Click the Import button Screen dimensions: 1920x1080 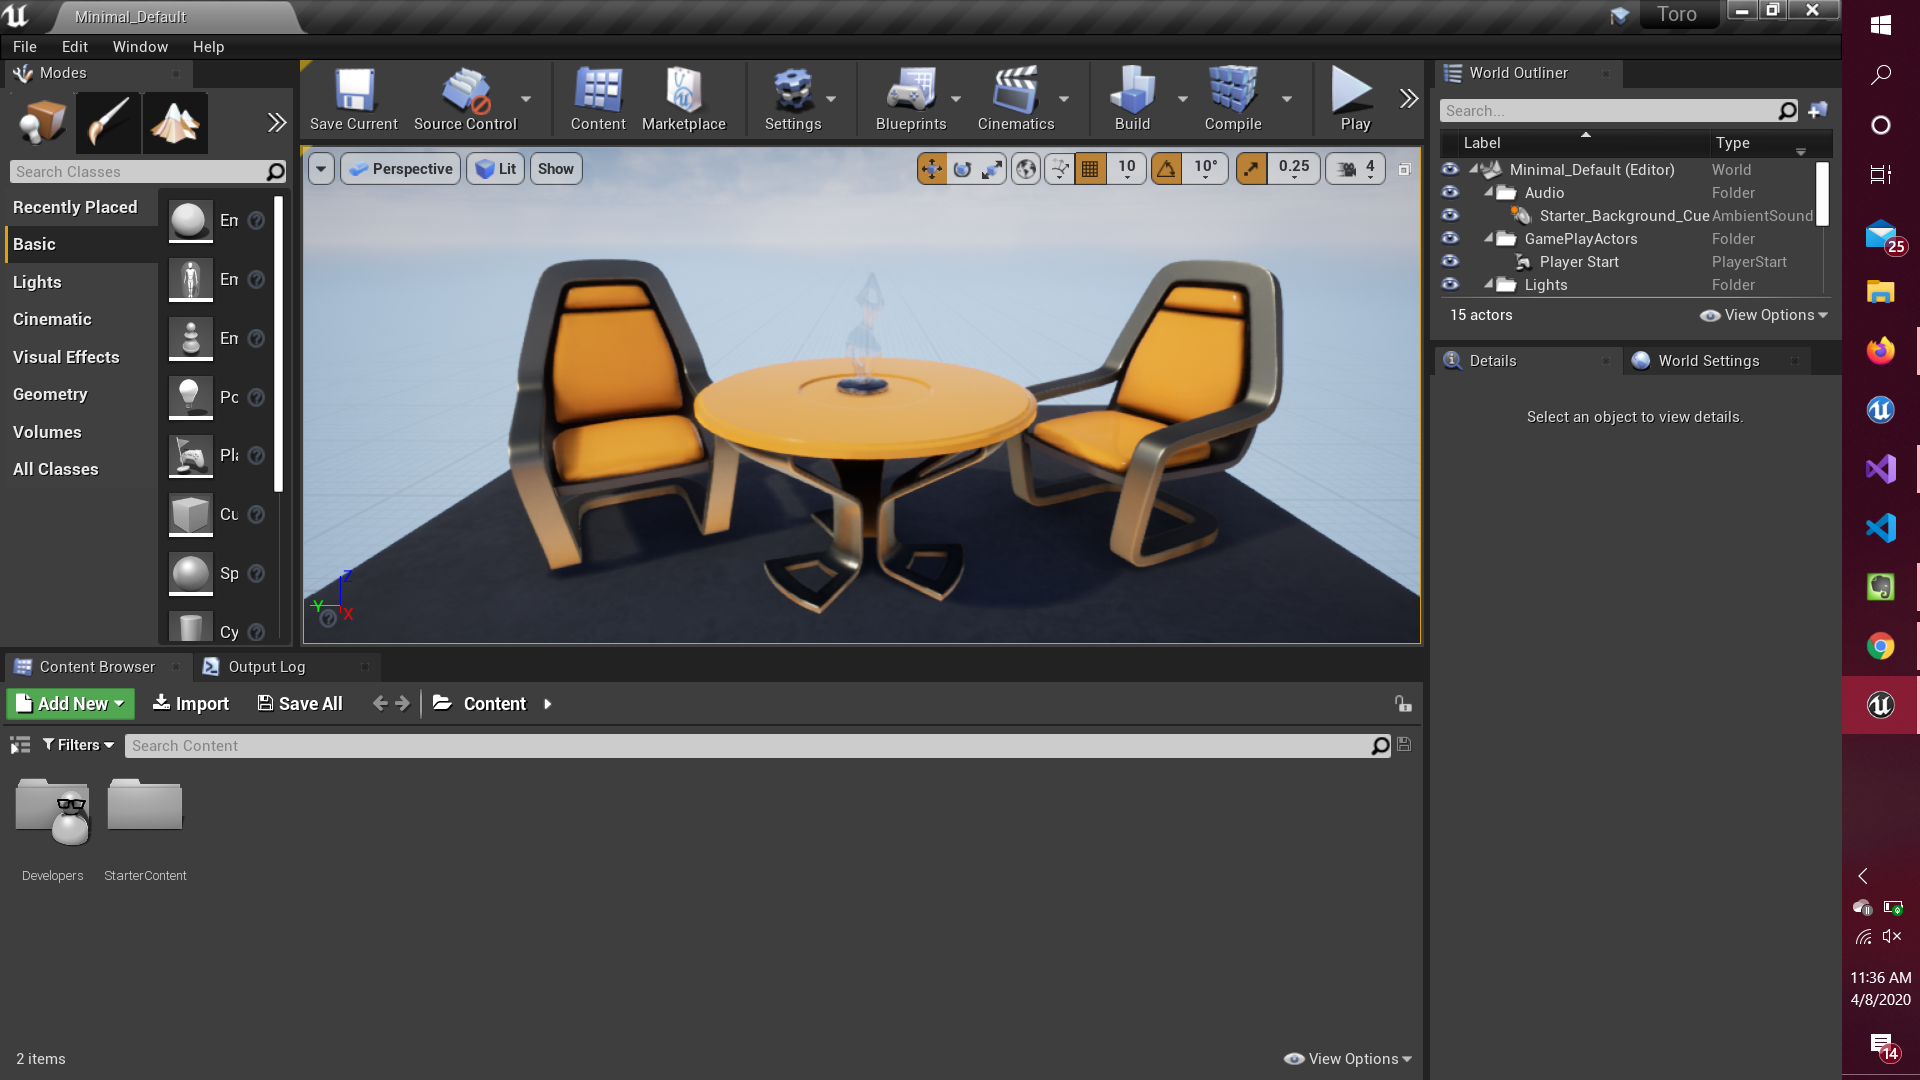pos(191,704)
